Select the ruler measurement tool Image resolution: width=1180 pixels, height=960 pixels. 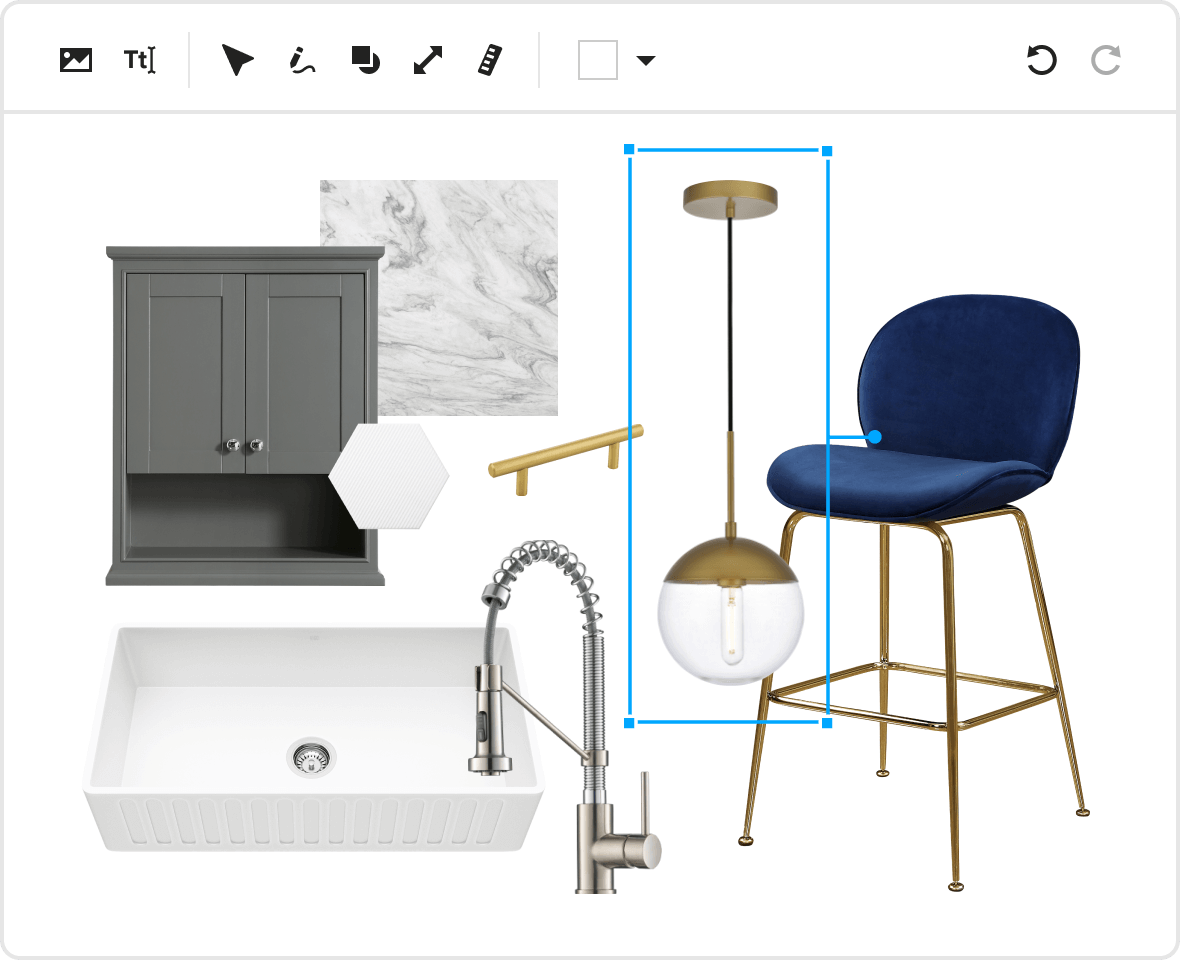pyautogui.click(x=489, y=60)
